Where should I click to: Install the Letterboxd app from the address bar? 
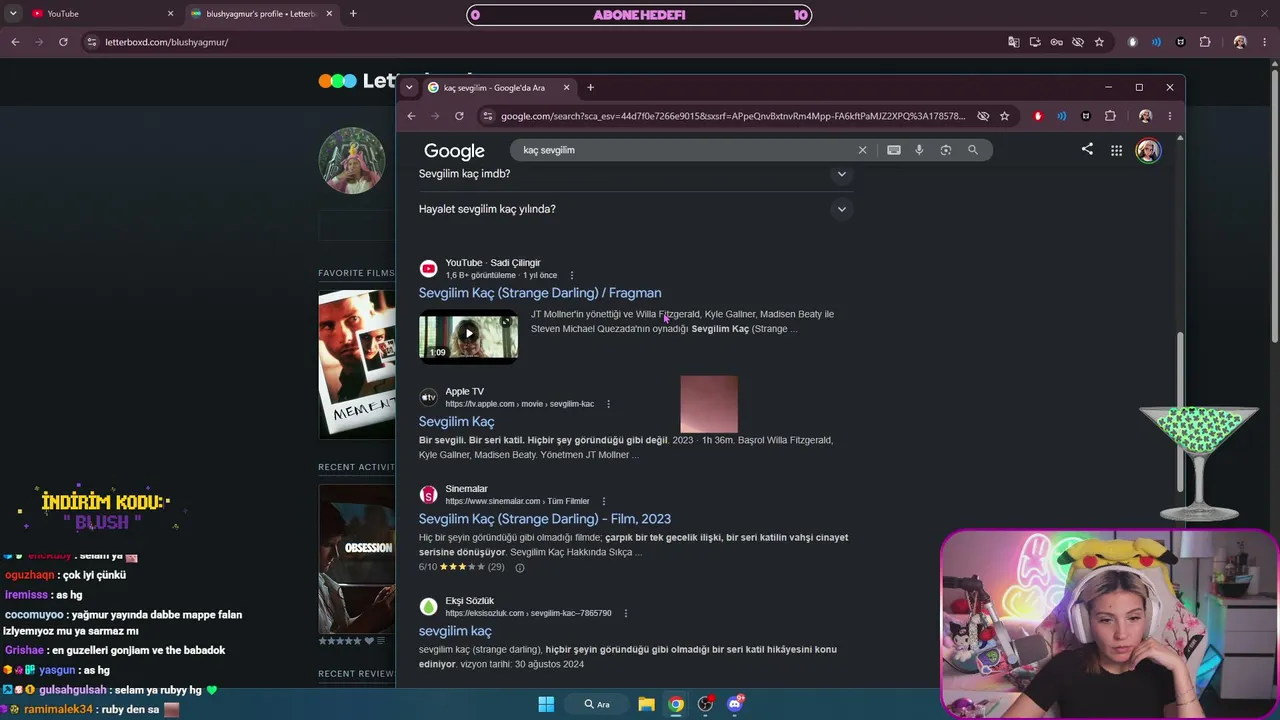(x=1035, y=42)
